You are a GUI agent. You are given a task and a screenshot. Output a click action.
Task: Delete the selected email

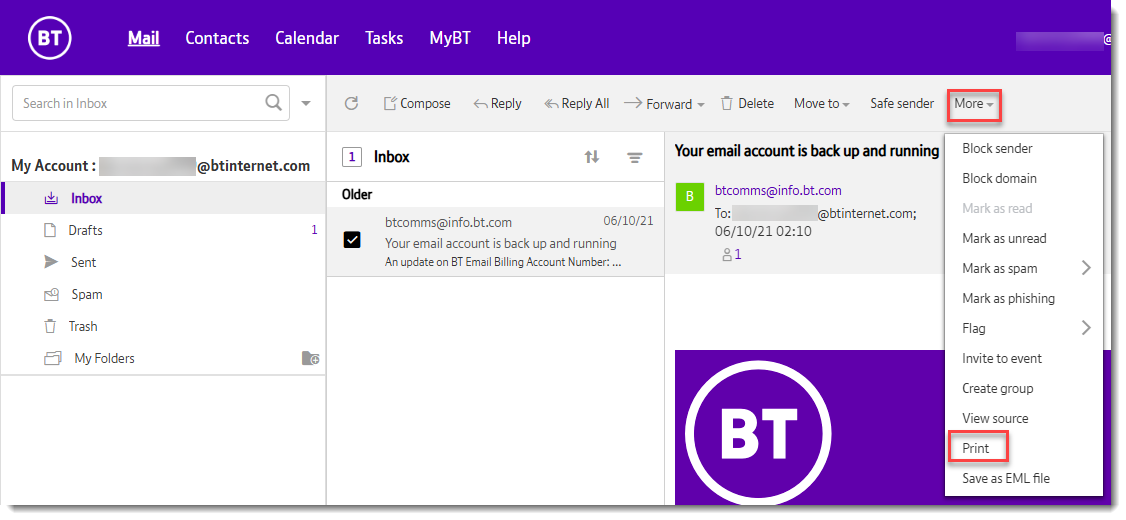tap(747, 103)
